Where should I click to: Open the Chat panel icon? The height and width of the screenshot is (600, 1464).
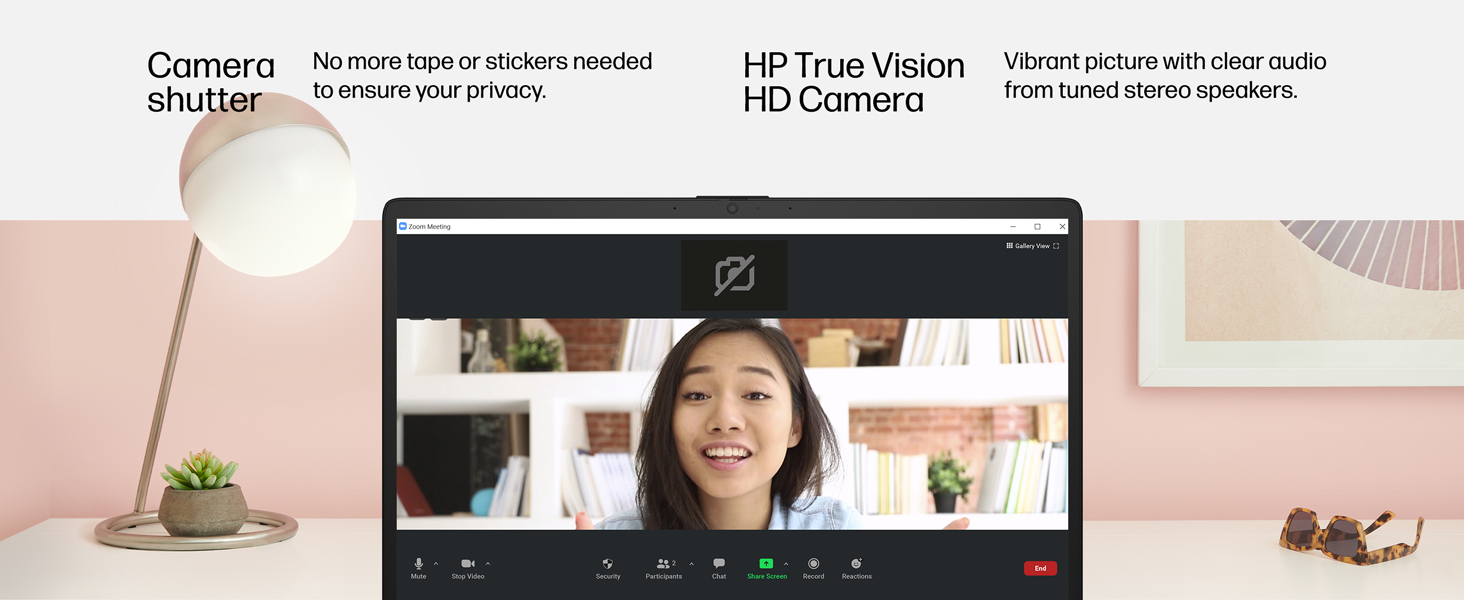point(718,563)
